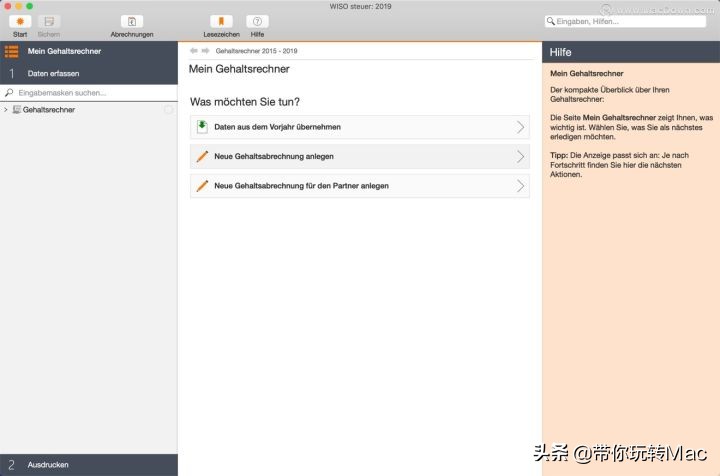The image size is (720, 476).
Task: Click the Start toolbar icon
Action: pyautogui.click(x=20, y=21)
